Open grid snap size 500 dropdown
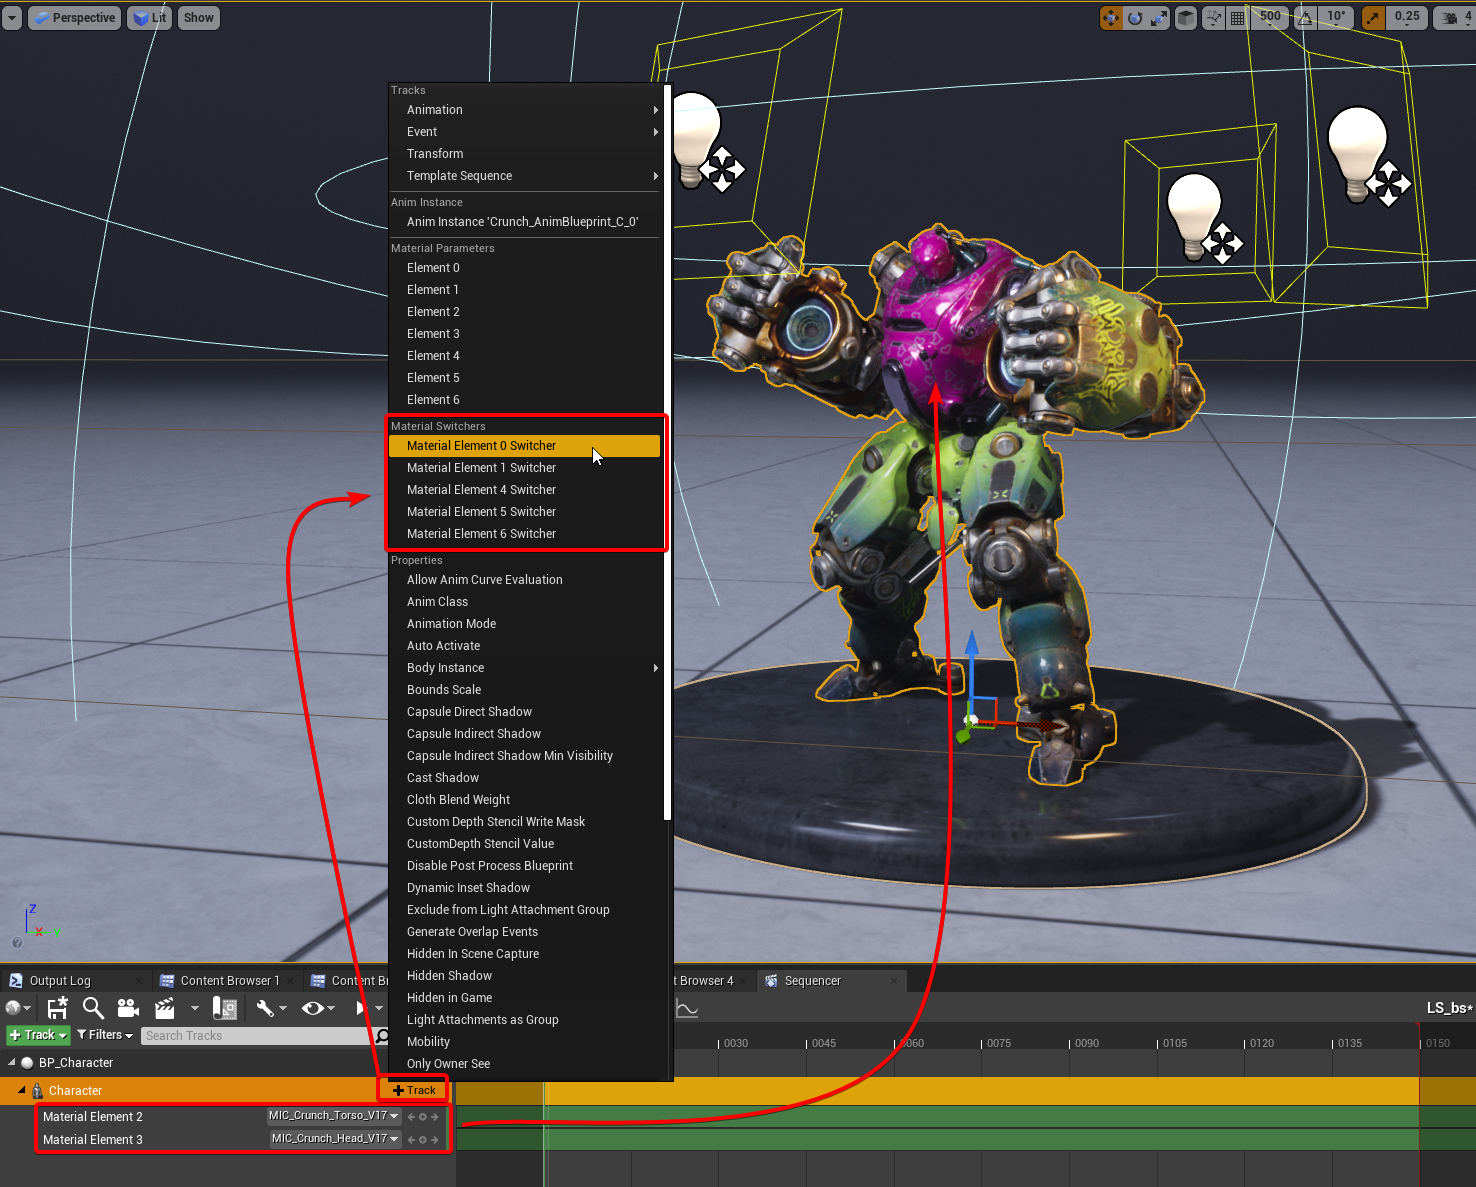The width and height of the screenshot is (1476, 1187). point(1270,18)
